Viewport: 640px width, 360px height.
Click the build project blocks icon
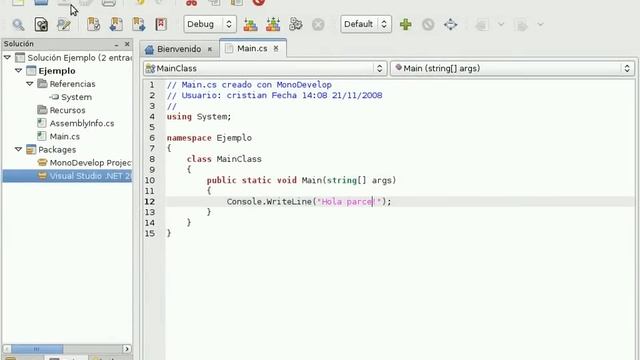tap(250, 24)
